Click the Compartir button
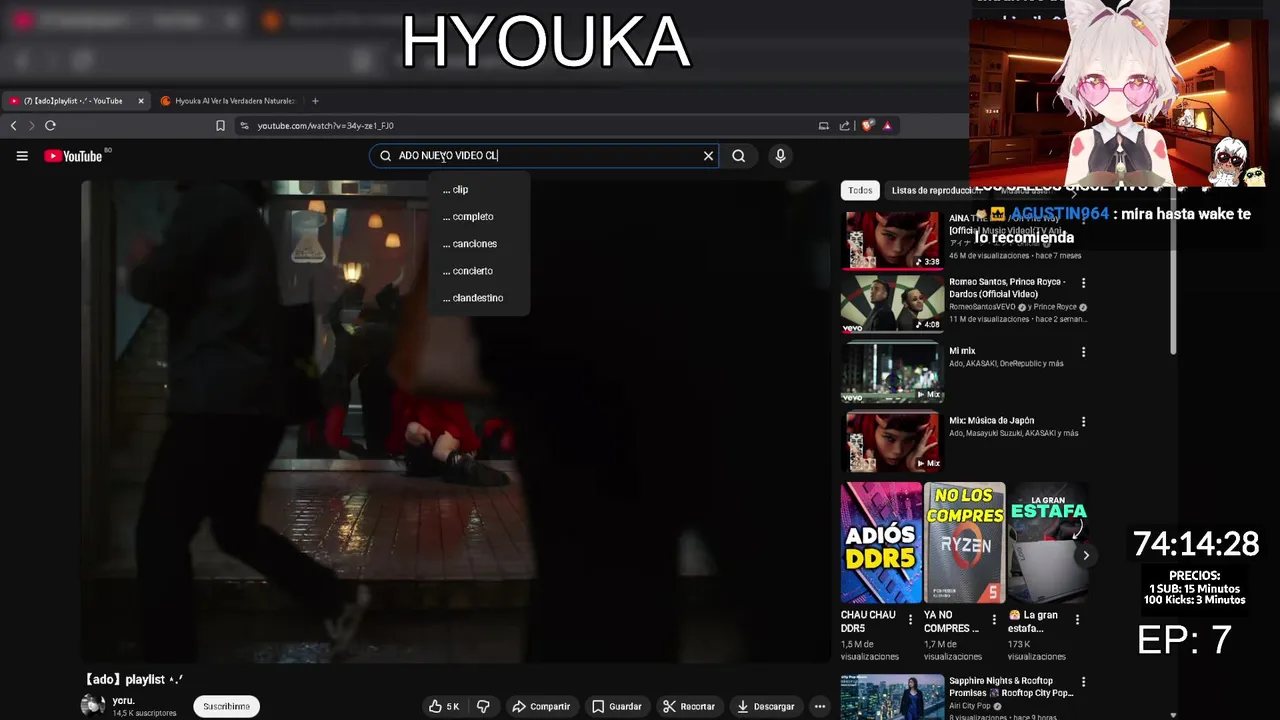Viewport: 1280px width, 720px height. tap(541, 706)
